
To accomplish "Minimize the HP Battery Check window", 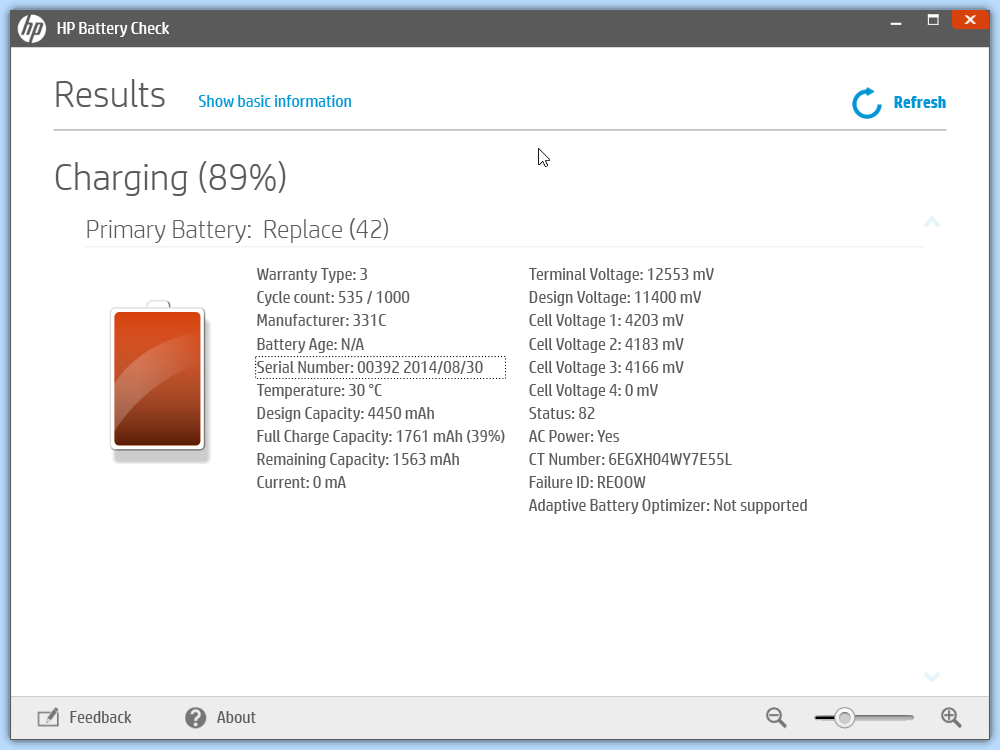I will click(x=896, y=22).
